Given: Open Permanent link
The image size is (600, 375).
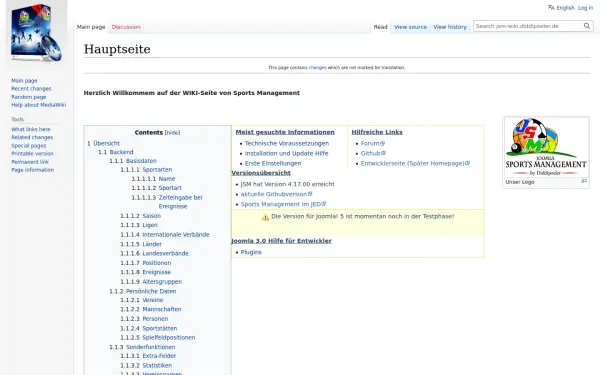Looking at the screenshot, I should pyautogui.click(x=30, y=162).
